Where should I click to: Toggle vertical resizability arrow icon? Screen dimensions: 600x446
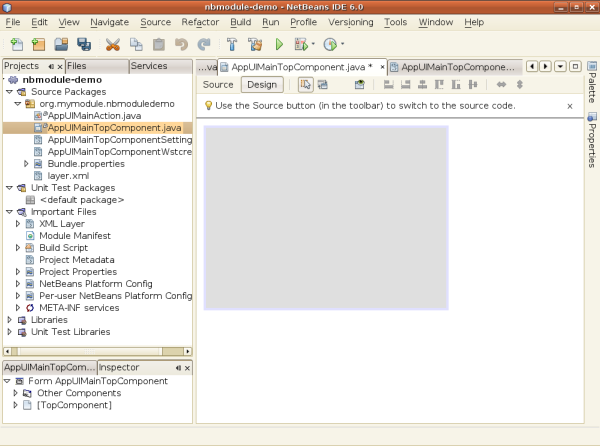(x=519, y=85)
